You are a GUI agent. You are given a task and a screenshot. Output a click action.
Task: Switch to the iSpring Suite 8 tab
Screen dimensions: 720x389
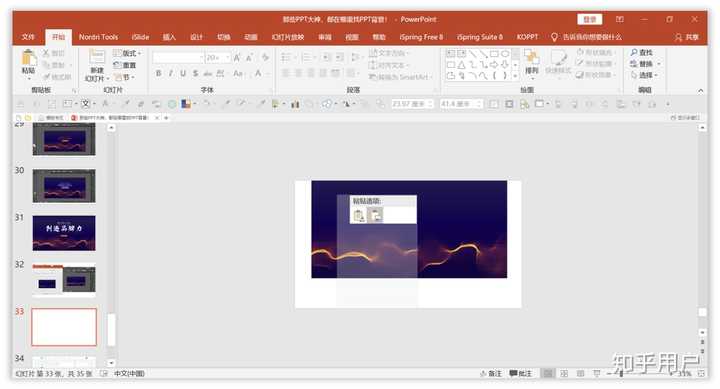(x=480, y=37)
